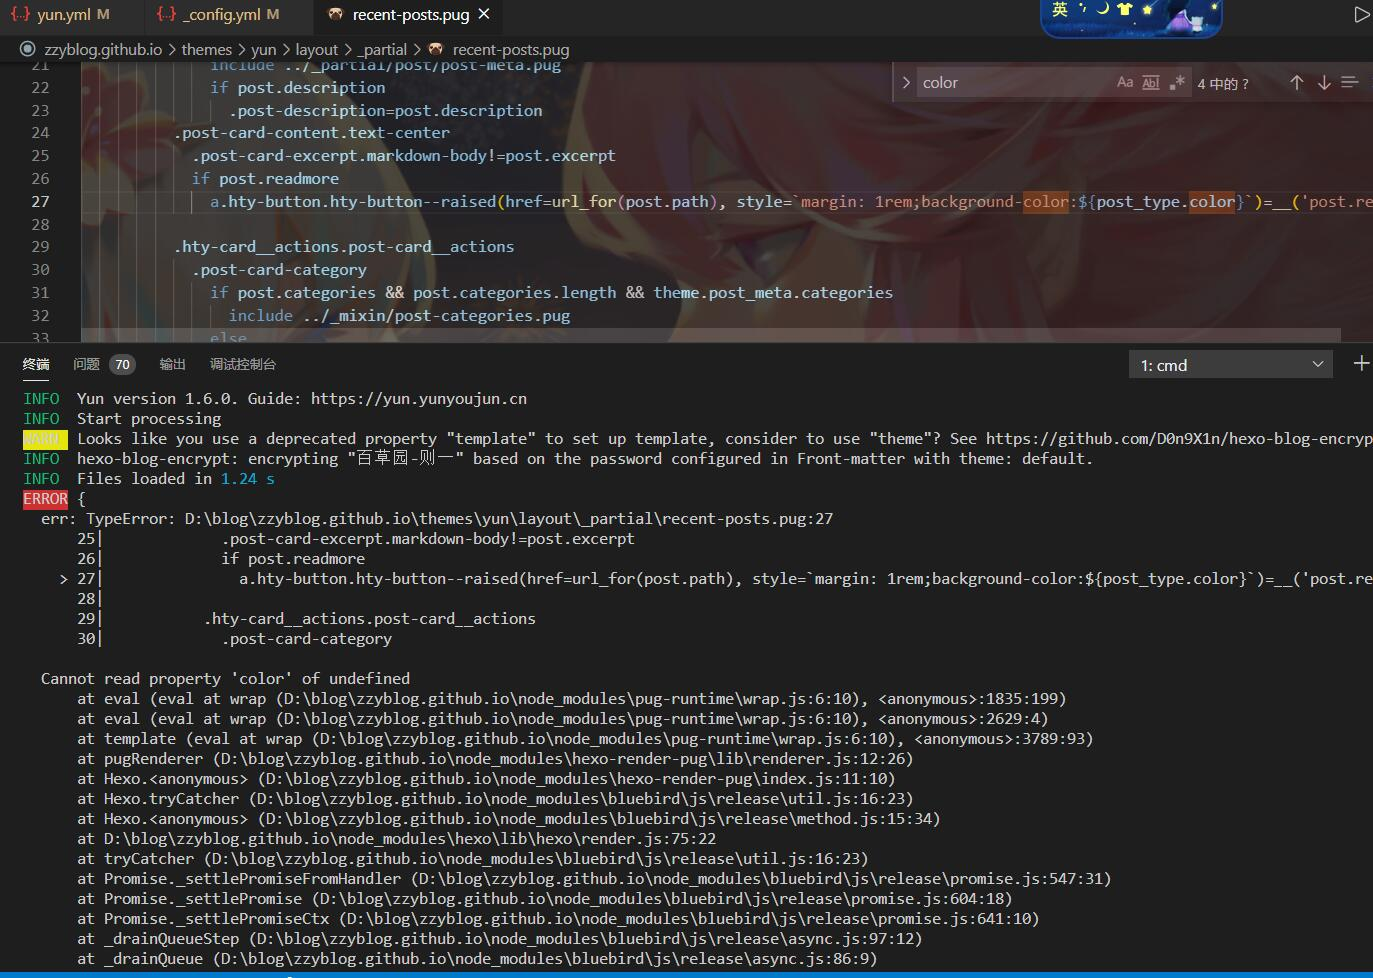This screenshot has width=1373, height=978.
Task: Open the github.com/D0n9X1n hexo-blog-encrypt link
Action: [1179, 438]
